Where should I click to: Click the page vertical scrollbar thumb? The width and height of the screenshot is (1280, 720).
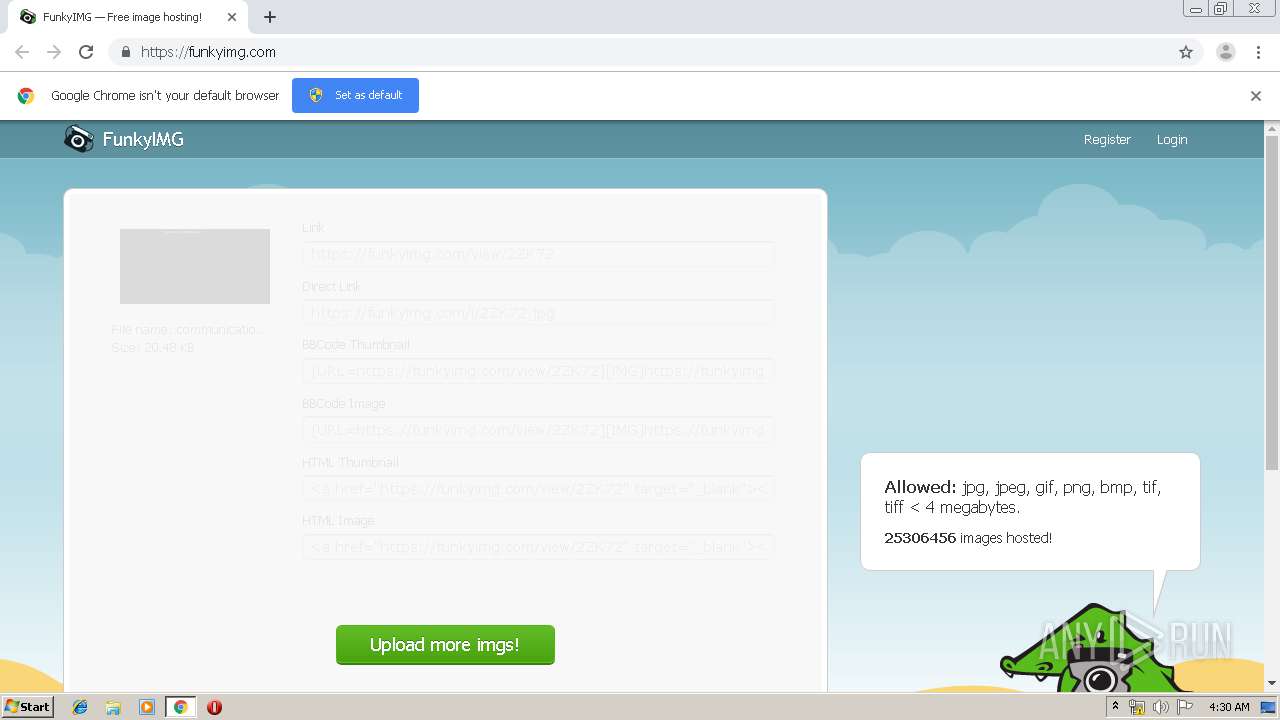coord(1272,302)
